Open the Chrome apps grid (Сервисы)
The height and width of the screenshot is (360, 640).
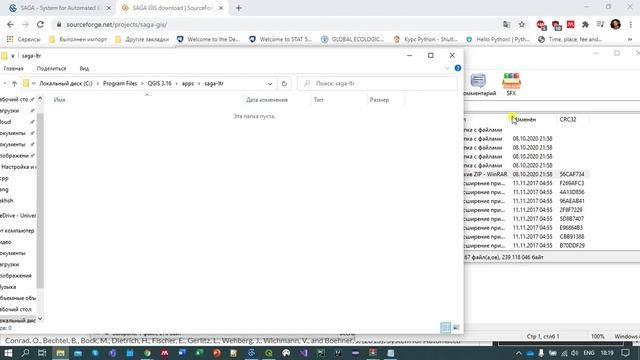point(23,39)
